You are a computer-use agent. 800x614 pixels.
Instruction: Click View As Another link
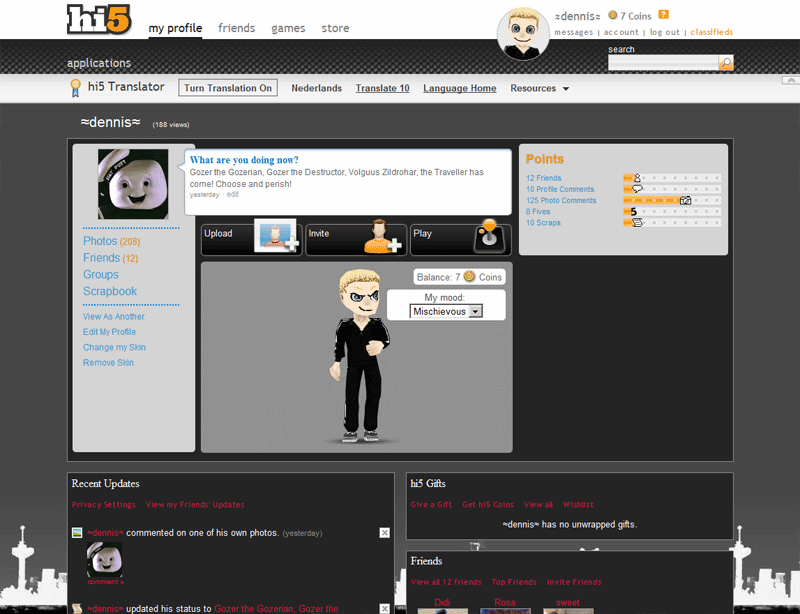114,316
